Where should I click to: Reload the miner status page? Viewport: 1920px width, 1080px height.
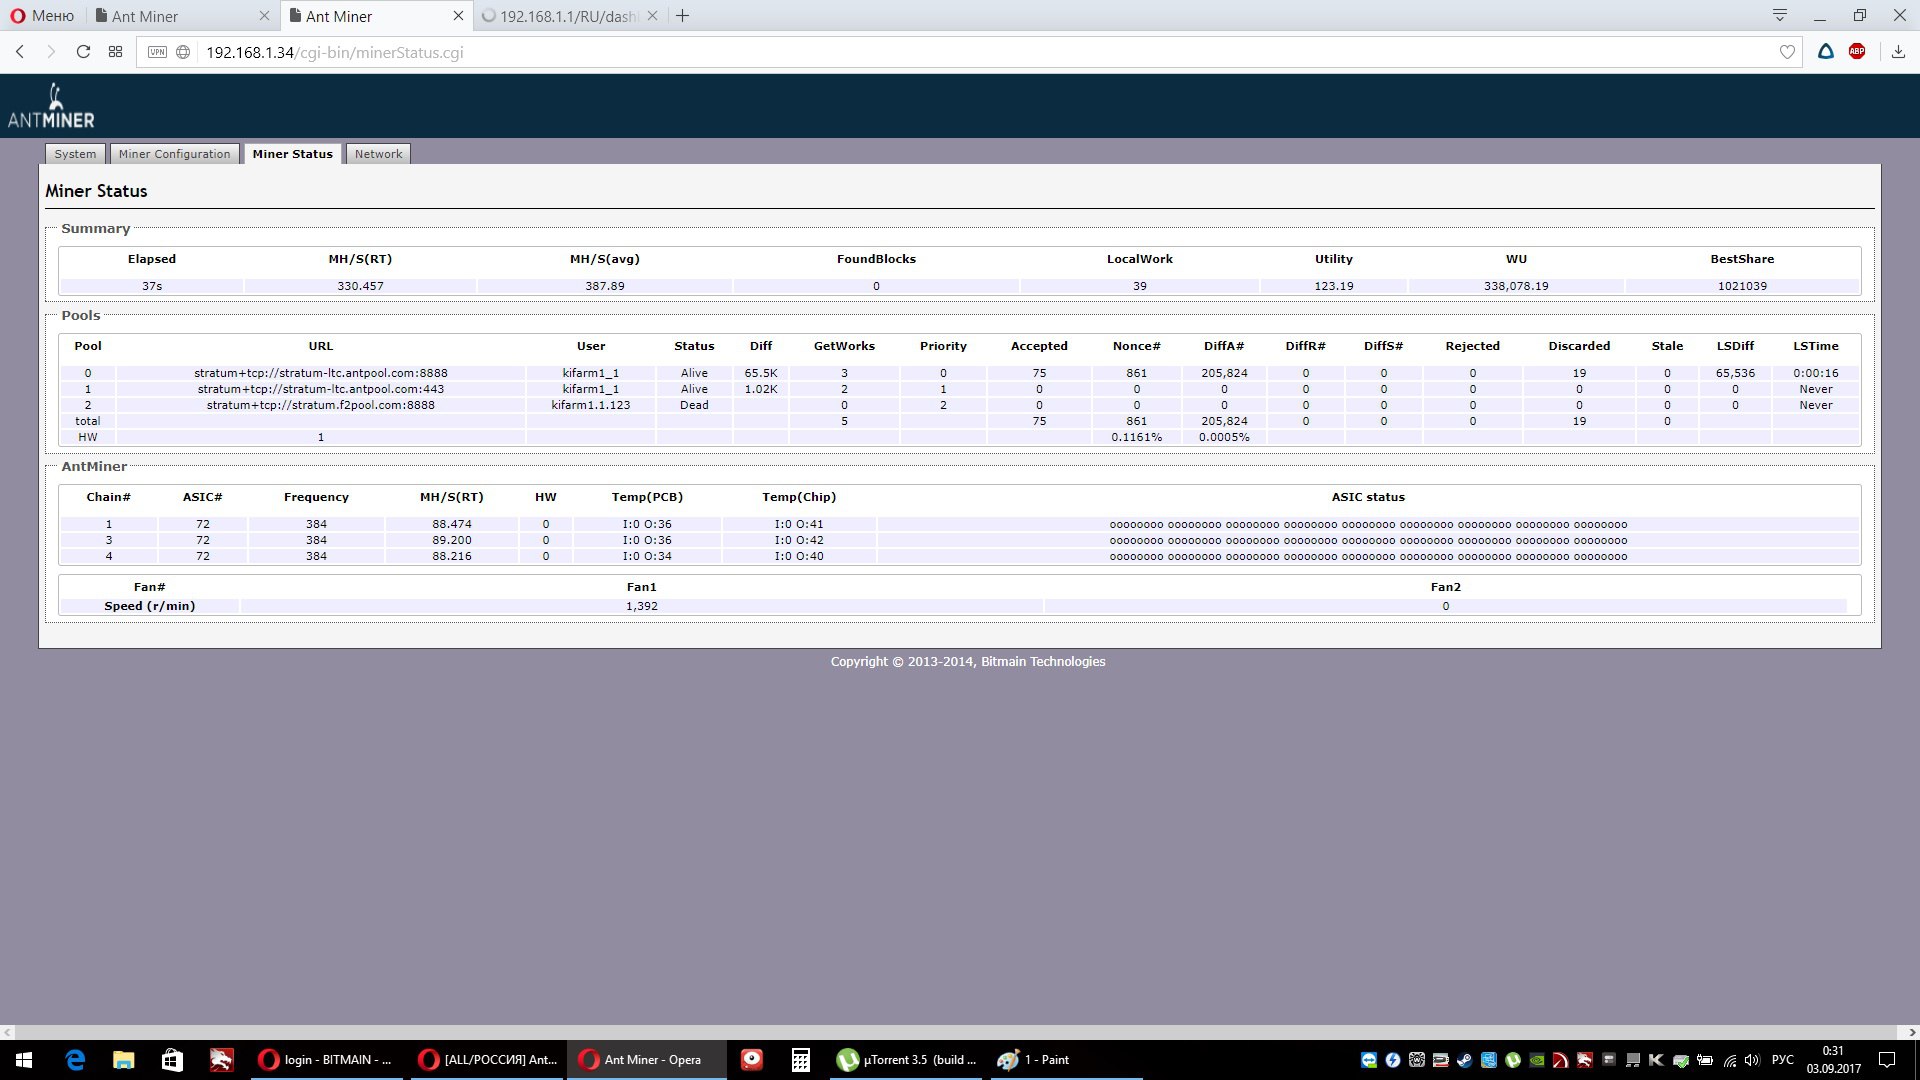[84, 52]
